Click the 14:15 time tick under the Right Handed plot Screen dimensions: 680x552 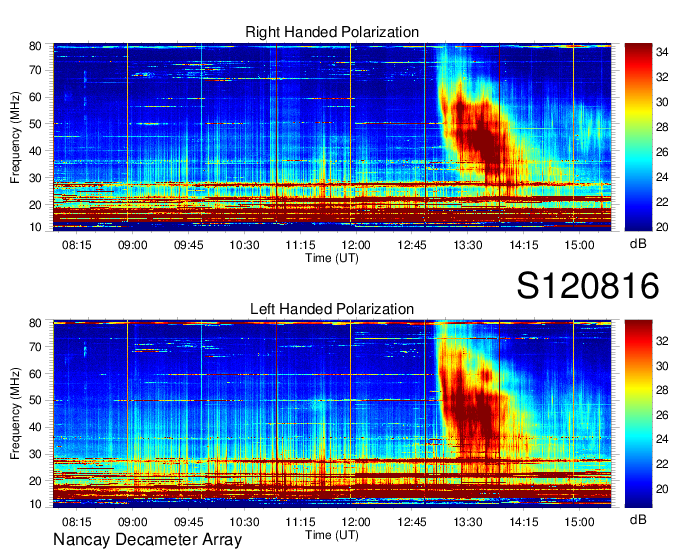(x=524, y=245)
